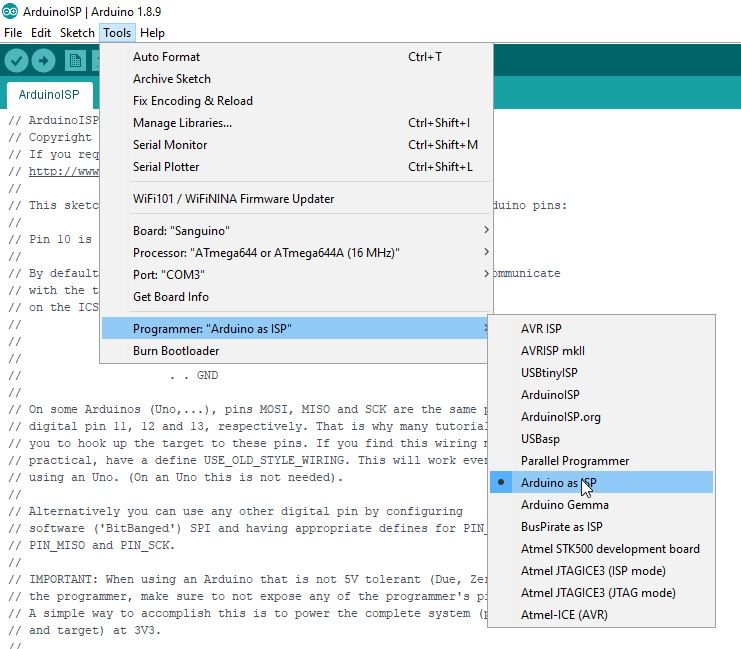Click the New sketch file icon
The width and height of the screenshot is (741, 649).
(75, 61)
